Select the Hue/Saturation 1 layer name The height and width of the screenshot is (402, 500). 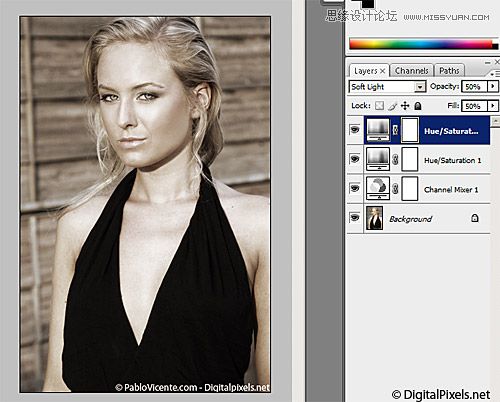[x=452, y=160]
